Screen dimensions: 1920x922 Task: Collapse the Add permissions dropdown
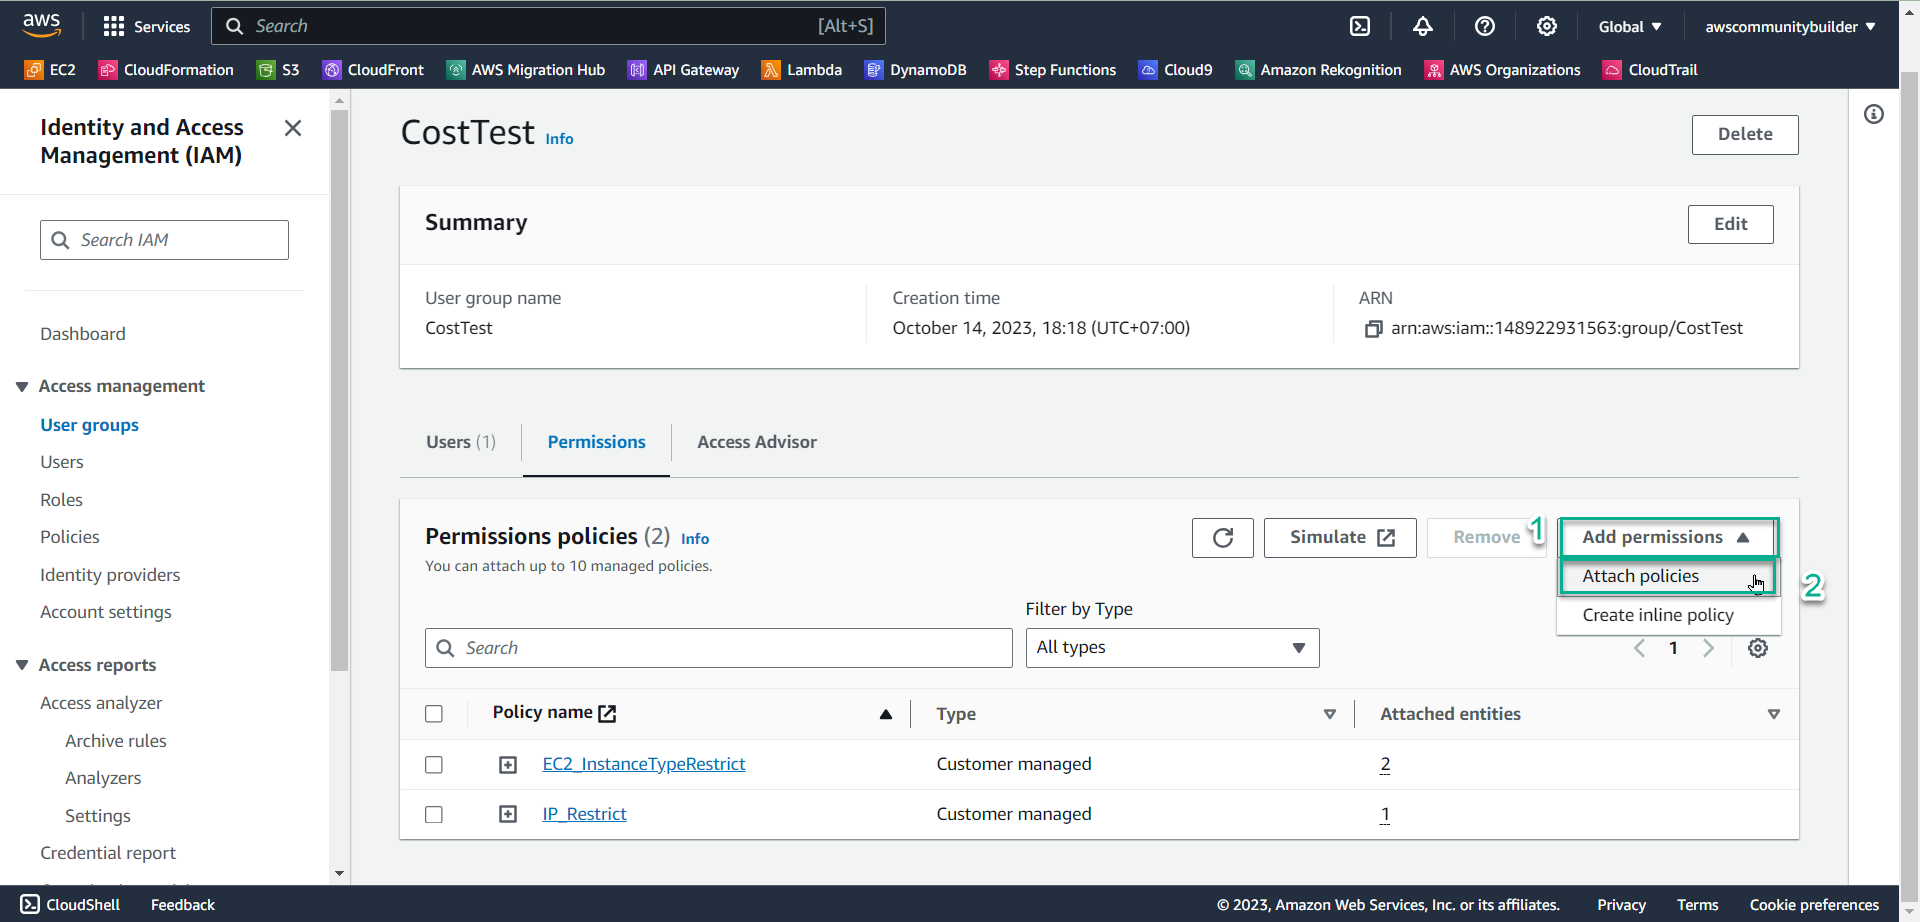(x=1667, y=537)
